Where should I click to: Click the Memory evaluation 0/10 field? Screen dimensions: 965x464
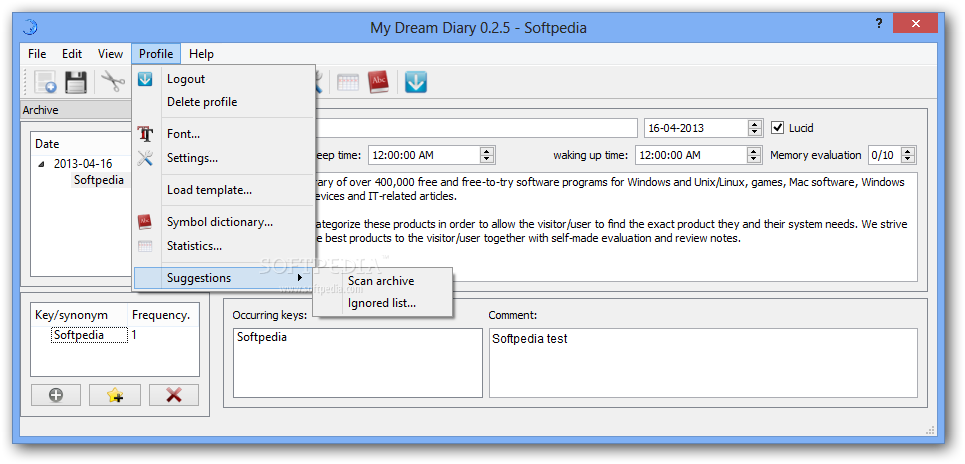(x=884, y=155)
